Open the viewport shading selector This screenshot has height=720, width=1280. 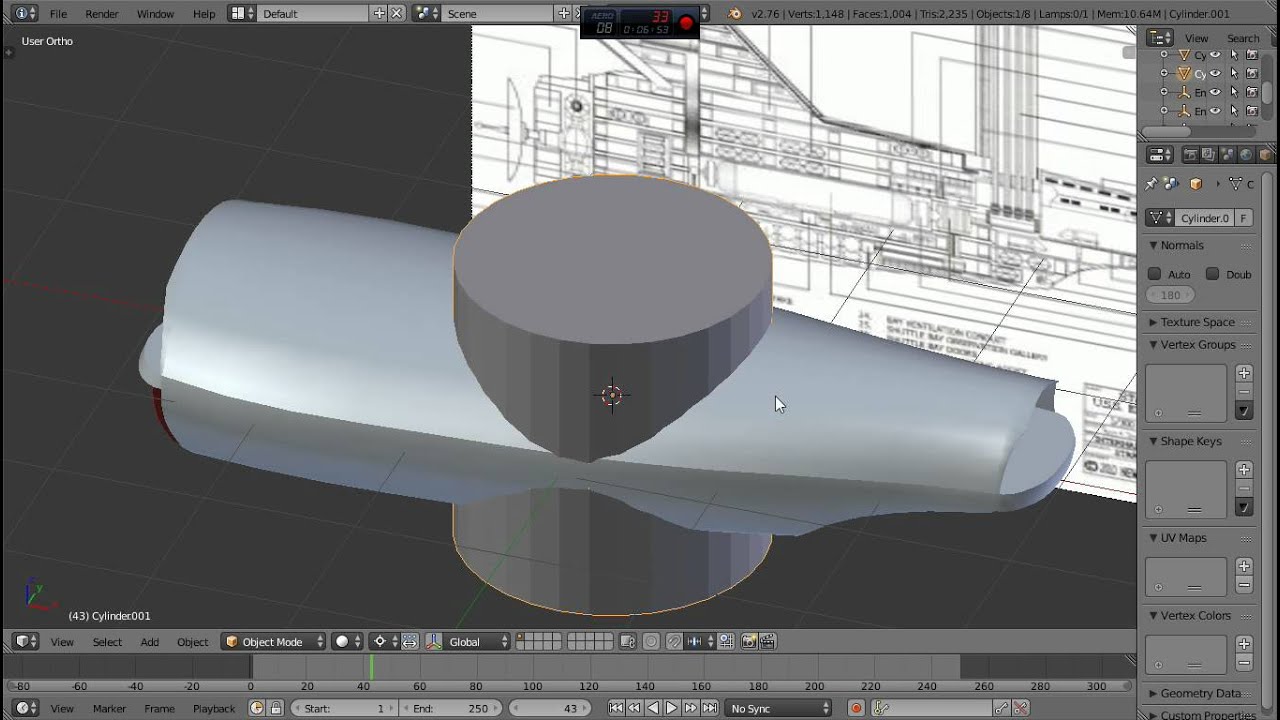tap(349, 642)
